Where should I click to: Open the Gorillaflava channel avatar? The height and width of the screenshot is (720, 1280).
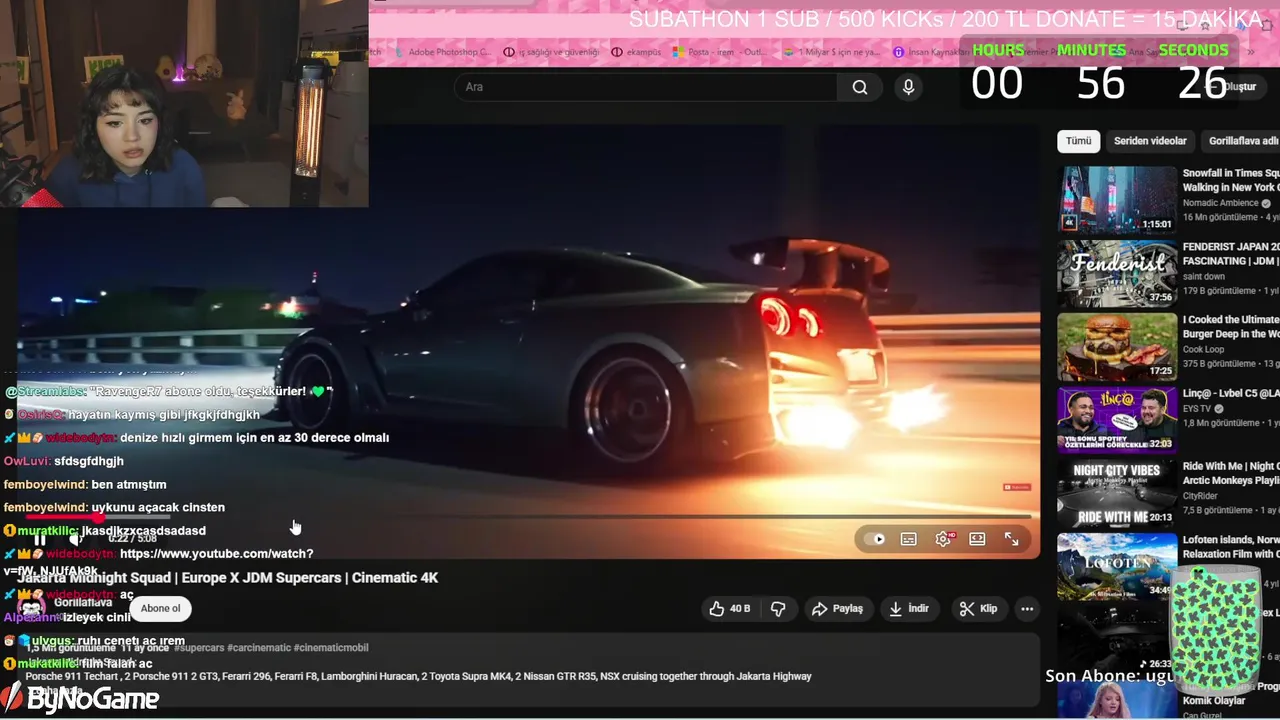(x=31, y=608)
